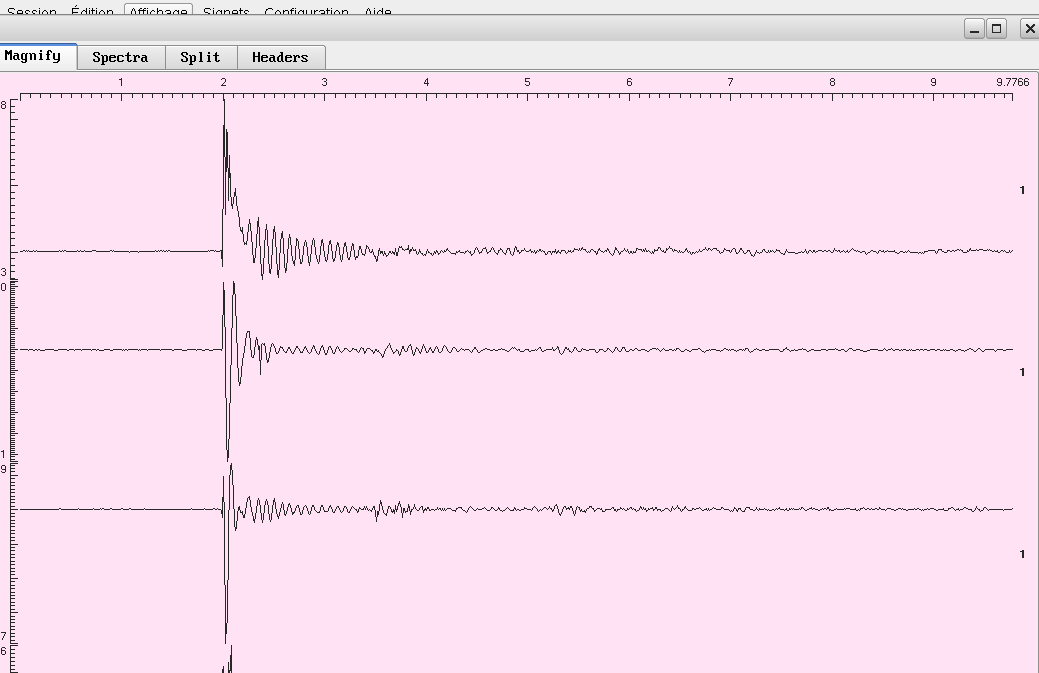Select the Headers tab
Viewport: 1039px width, 673px height.
tap(280, 57)
